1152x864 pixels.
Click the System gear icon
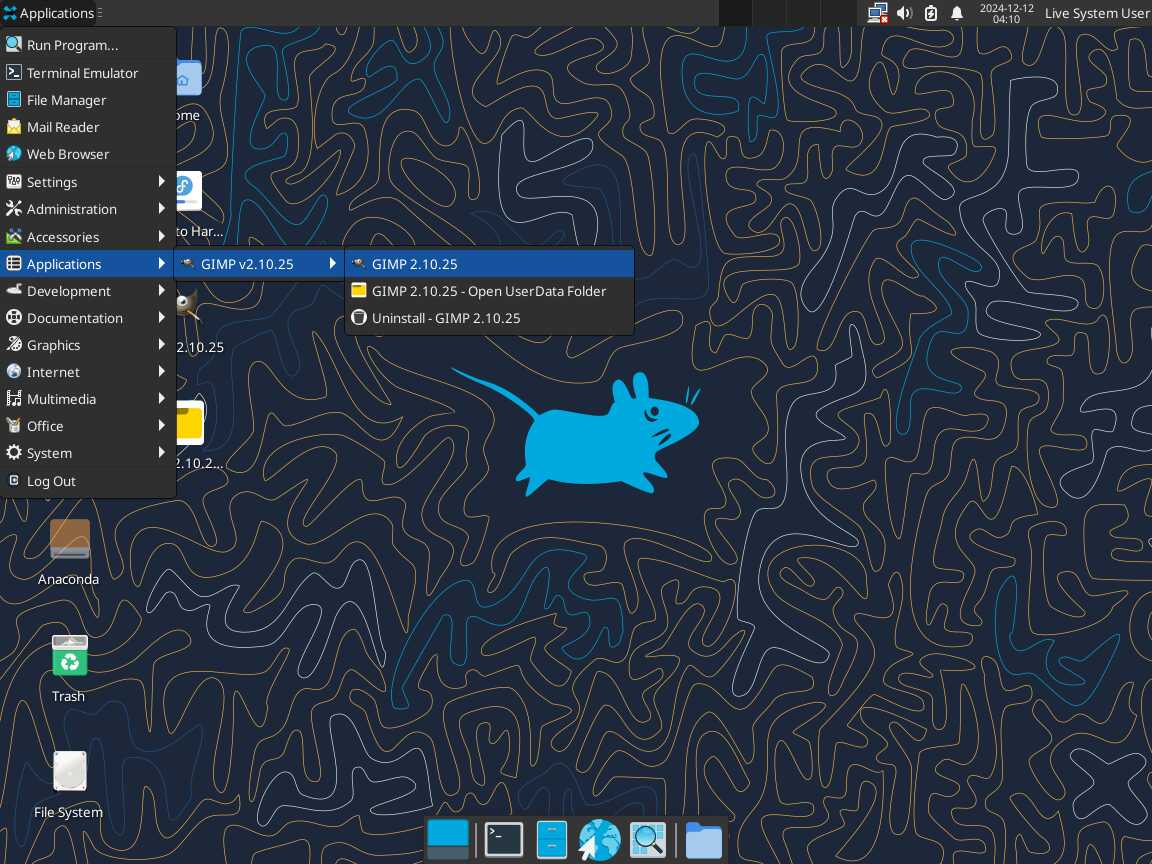point(13,453)
